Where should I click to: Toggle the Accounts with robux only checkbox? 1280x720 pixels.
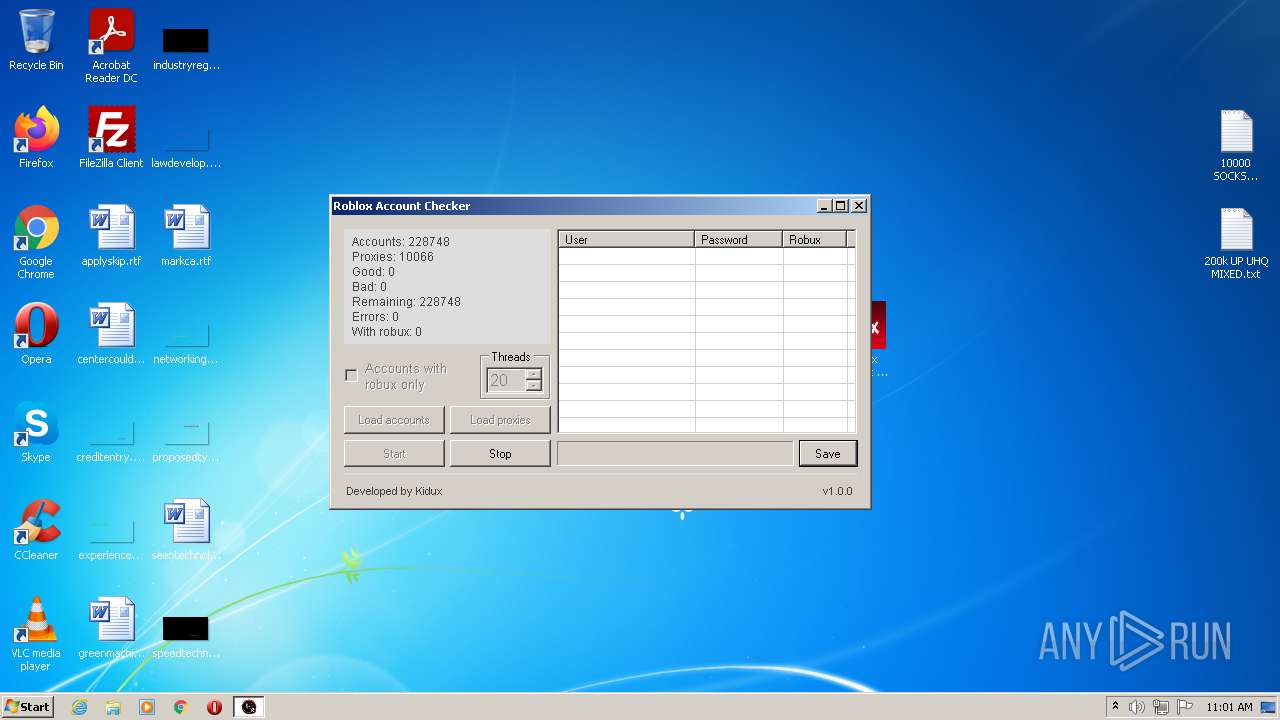point(351,375)
